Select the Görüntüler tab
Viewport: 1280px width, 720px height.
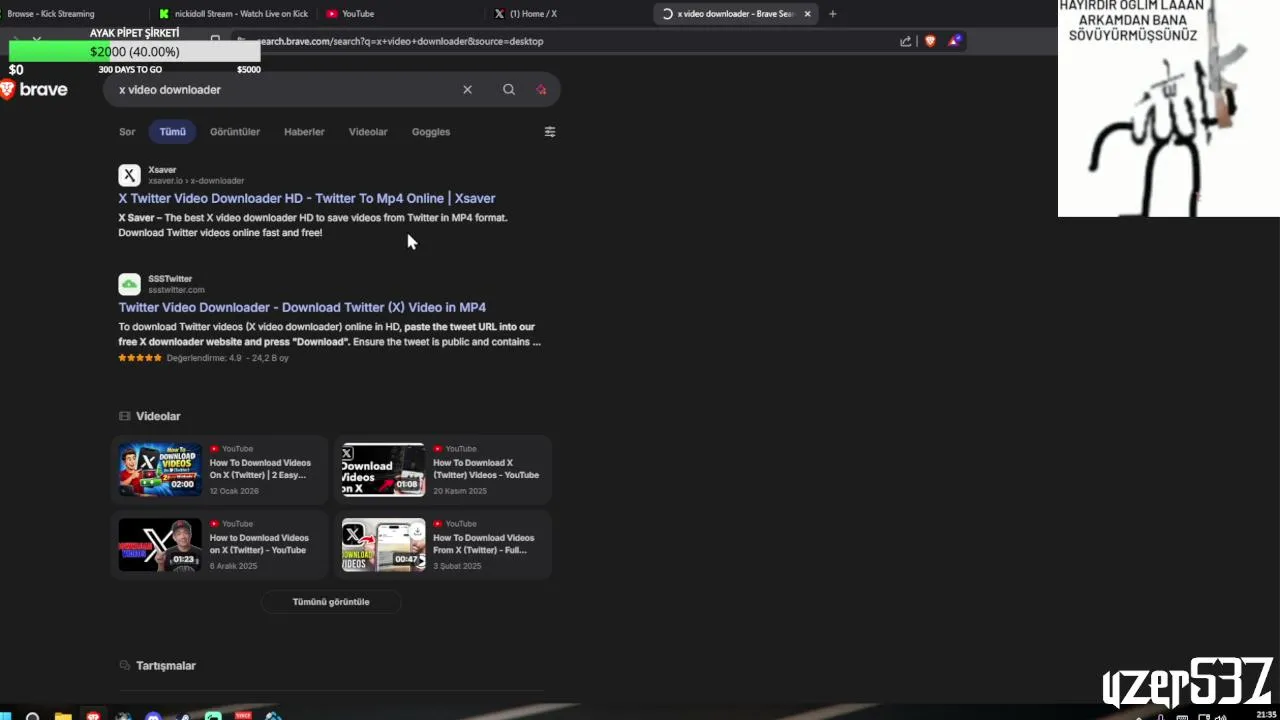click(x=235, y=132)
